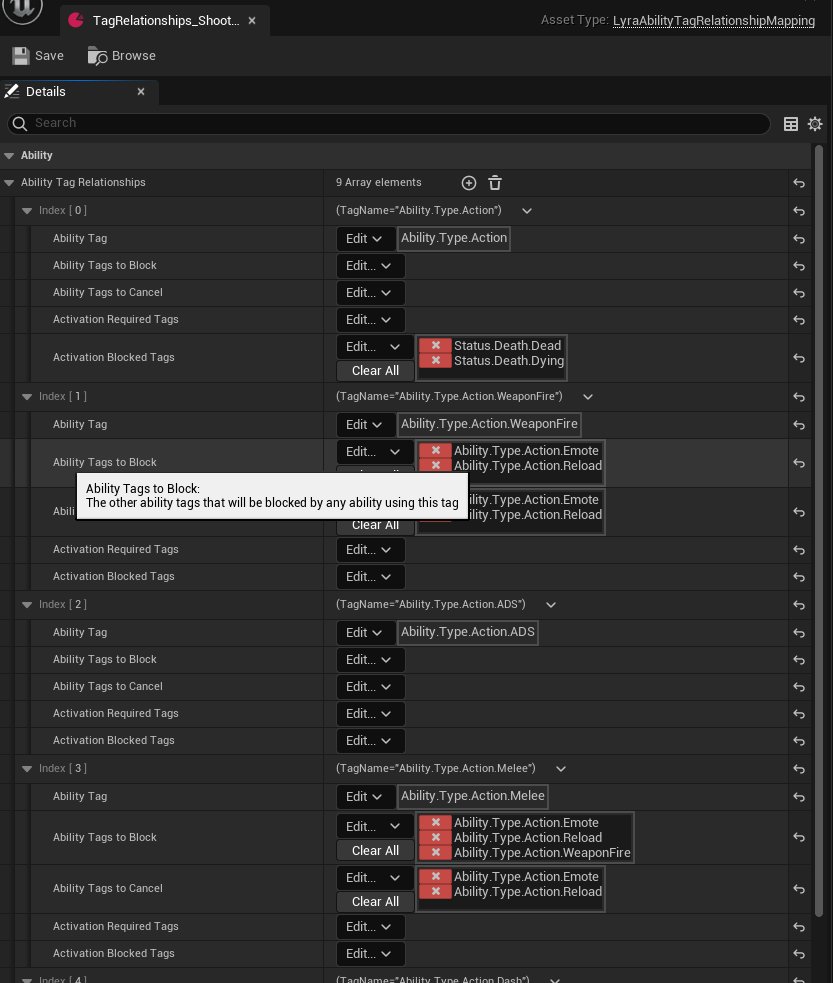Close the TagRelationships_Shoot asset tab
This screenshot has height=983, width=833.
click(252, 21)
